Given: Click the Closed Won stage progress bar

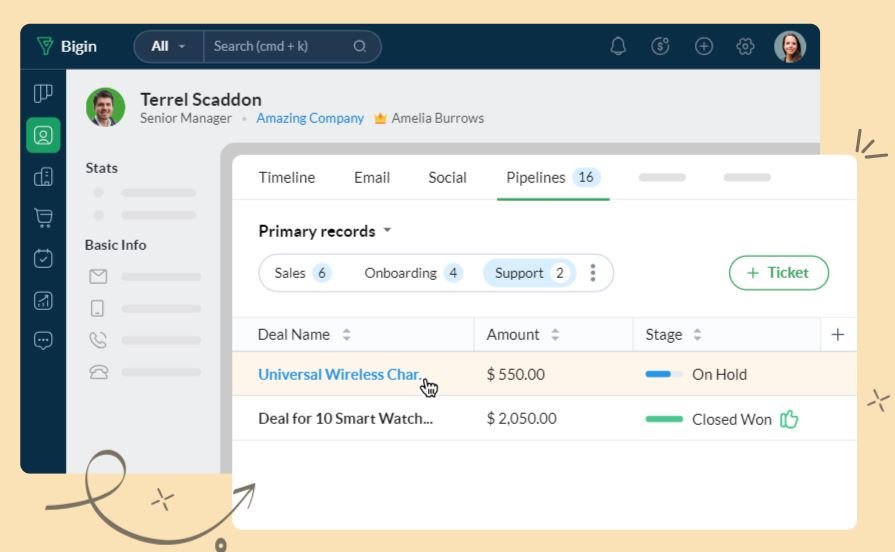Looking at the screenshot, I should click(x=664, y=419).
